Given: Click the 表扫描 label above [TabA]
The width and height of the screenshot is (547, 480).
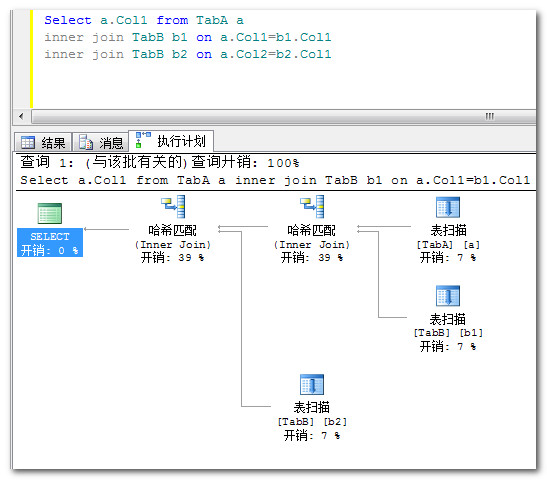Looking at the screenshot, I should [x=448, y=230].
